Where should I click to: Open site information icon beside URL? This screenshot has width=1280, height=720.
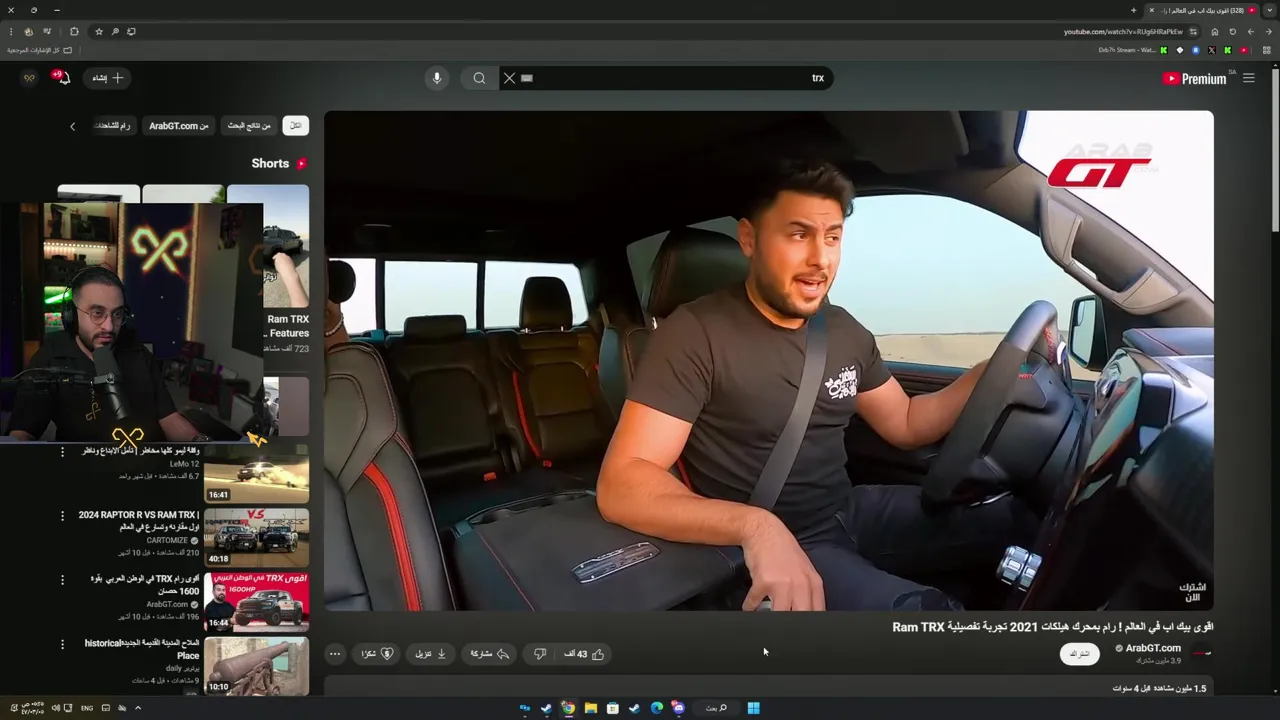(x=1193, y=31)
